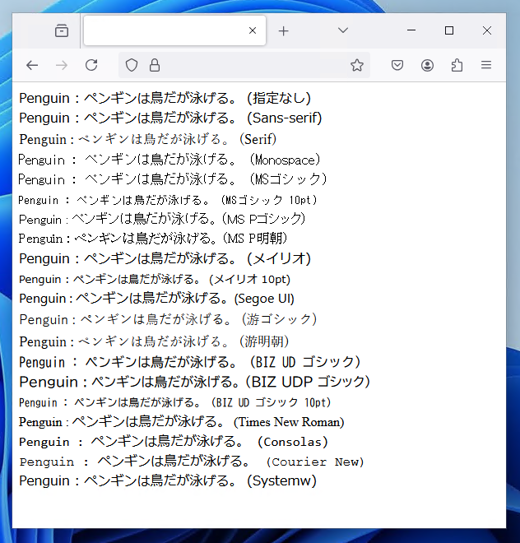Viewport: 520px width, 543px height.
Task: Click the line labeled (游ゴシック)
Action: click(x=168, y=319)
